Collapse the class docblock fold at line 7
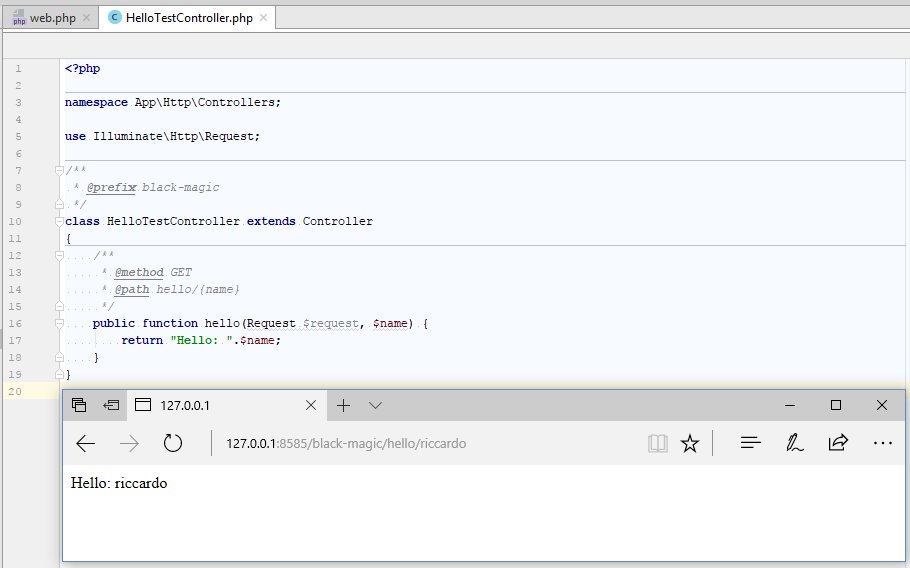The image size is (910, 568). [59, 171]
